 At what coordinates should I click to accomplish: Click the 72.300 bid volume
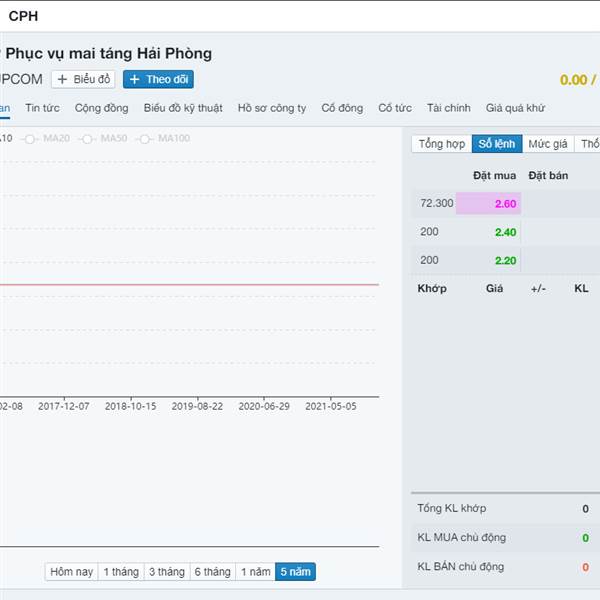[437, 203]
